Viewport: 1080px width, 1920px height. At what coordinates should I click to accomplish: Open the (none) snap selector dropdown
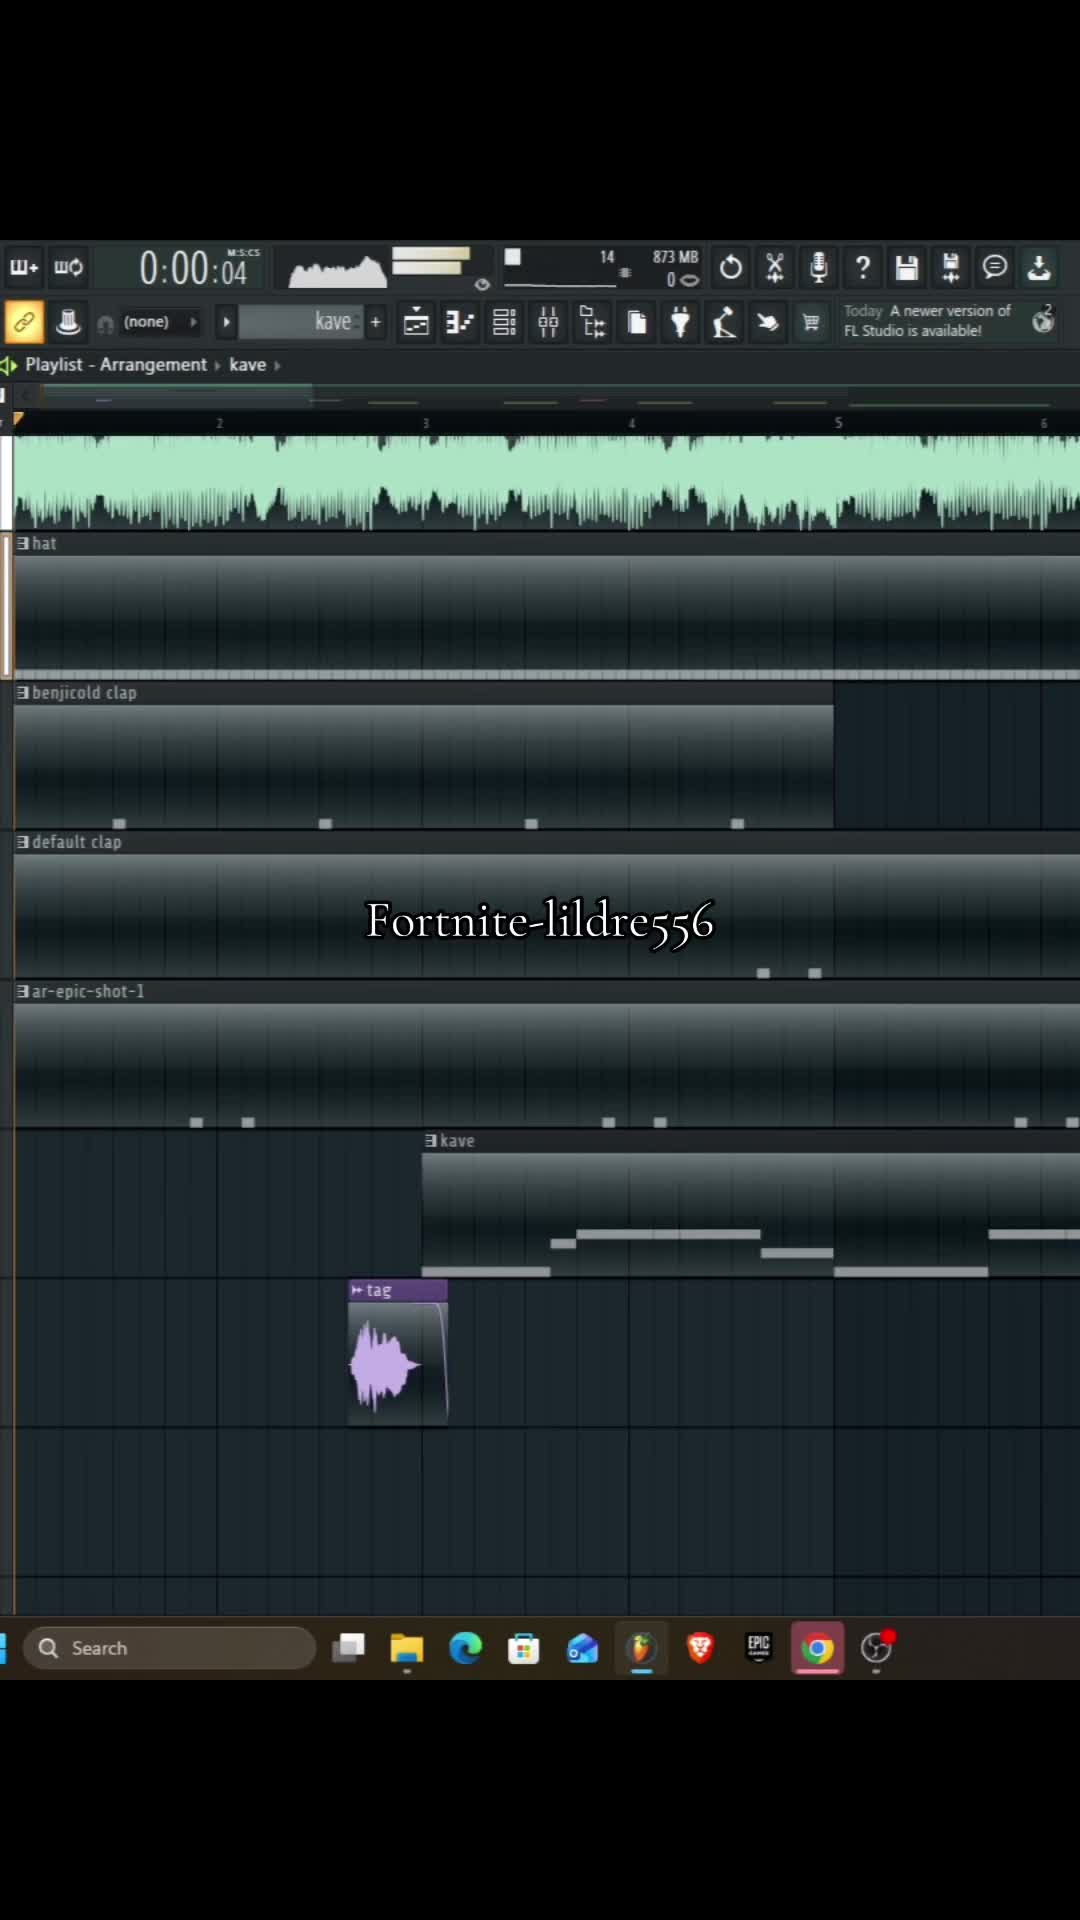point(160,322)
